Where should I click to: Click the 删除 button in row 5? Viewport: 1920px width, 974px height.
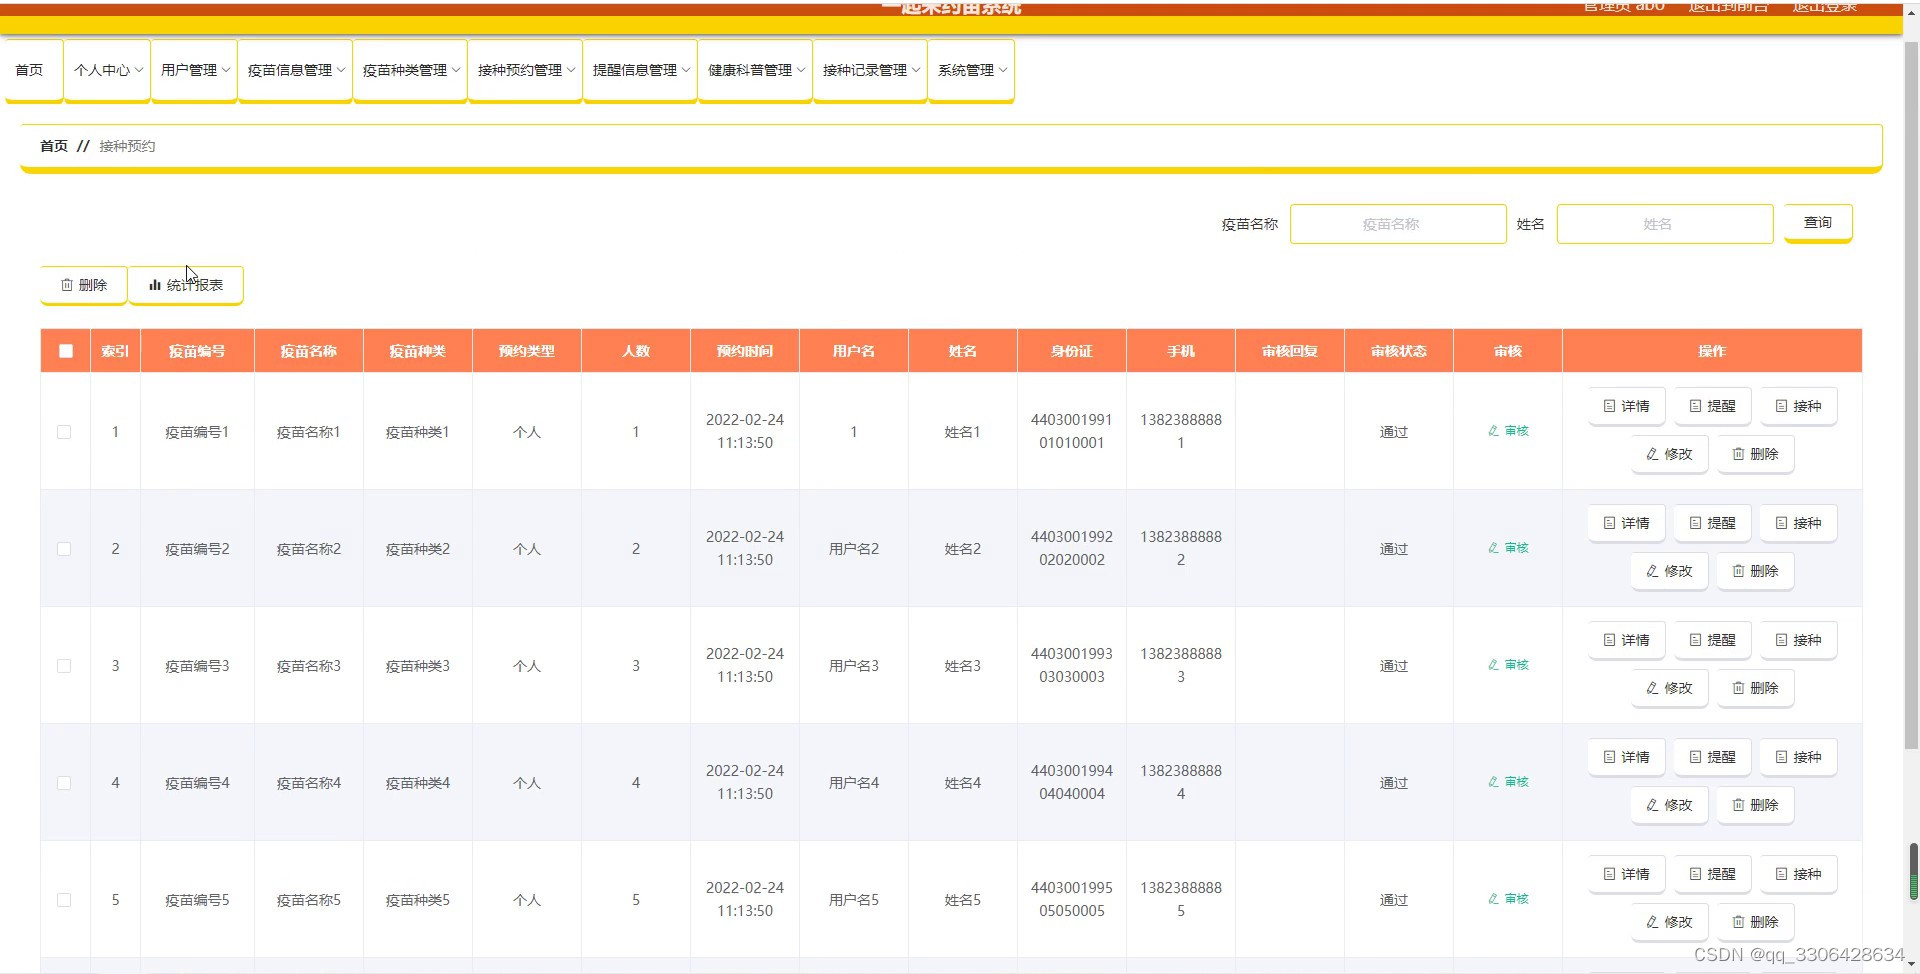point(1755,922)
